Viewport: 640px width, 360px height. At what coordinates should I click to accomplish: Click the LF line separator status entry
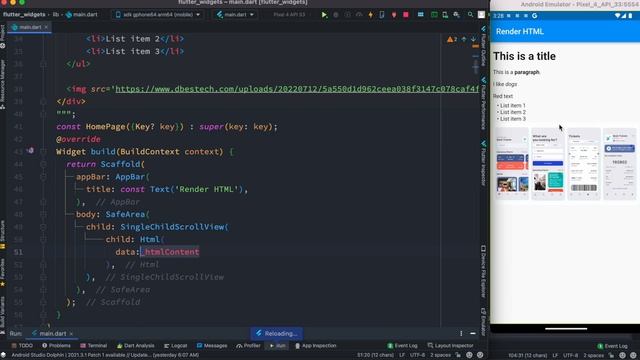[402, 355]
